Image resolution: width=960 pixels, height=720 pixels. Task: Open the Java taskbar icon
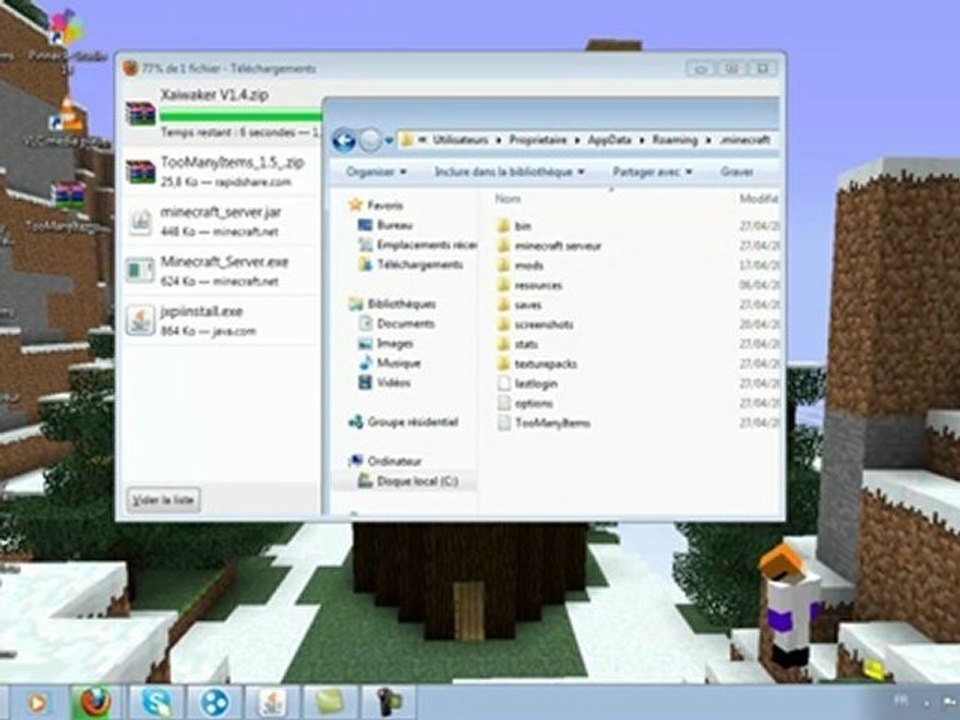point(271,702)
